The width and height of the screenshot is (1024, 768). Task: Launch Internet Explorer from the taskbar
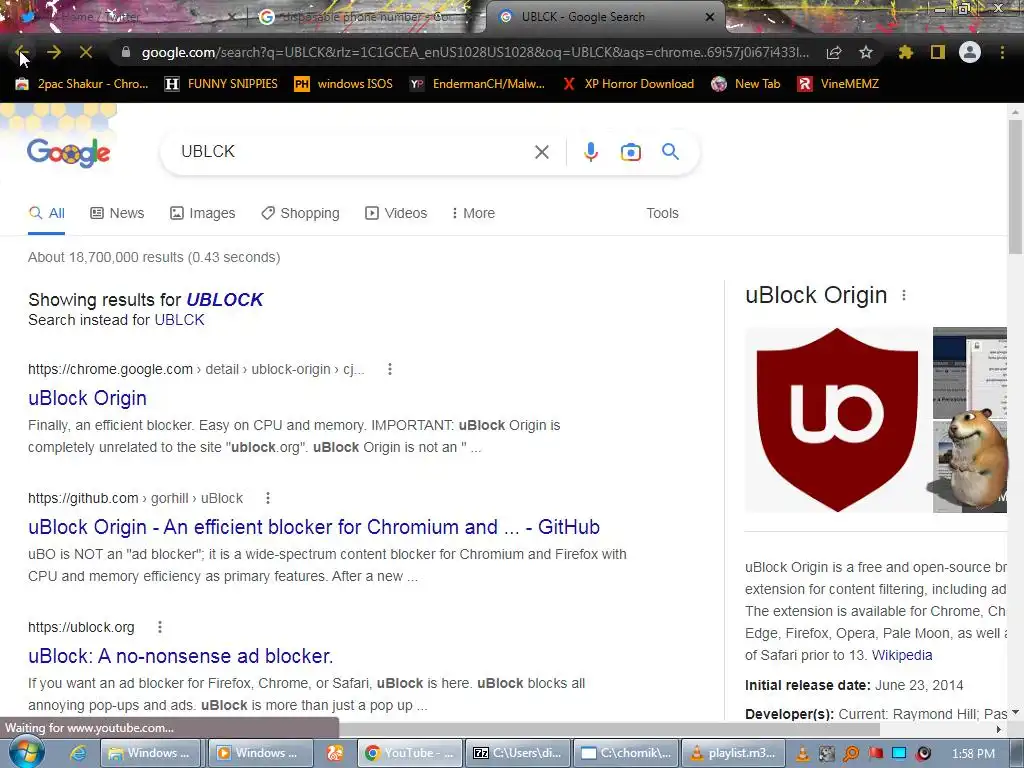tap(78, 753)
